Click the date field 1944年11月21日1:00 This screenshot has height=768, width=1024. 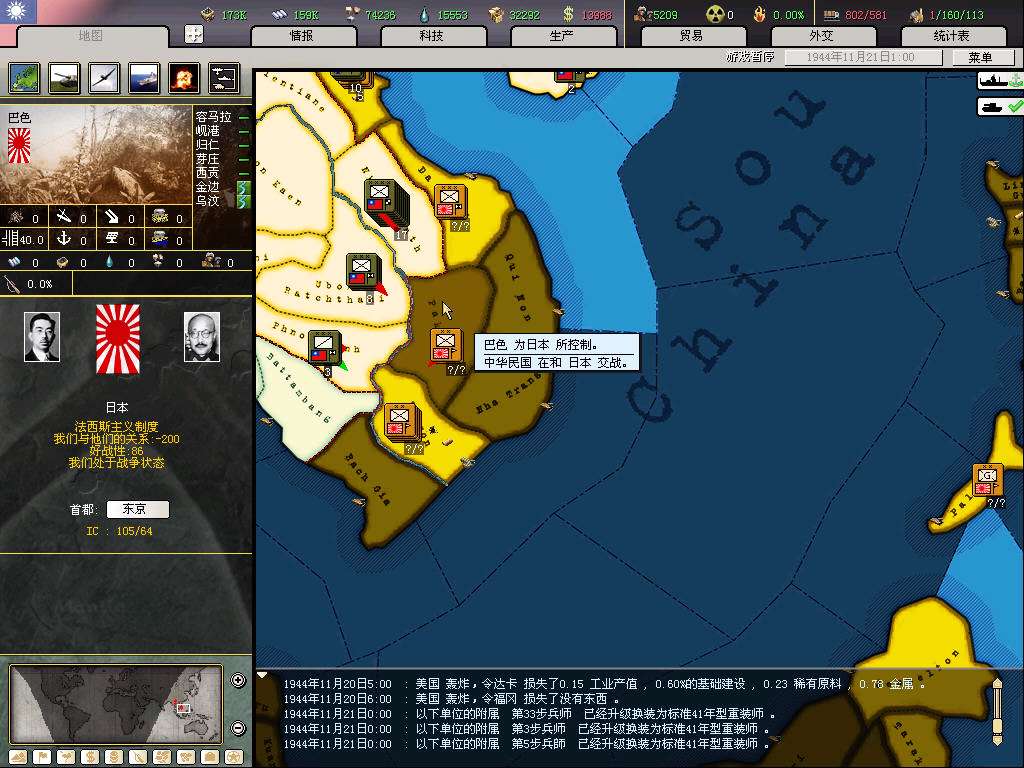861,57
